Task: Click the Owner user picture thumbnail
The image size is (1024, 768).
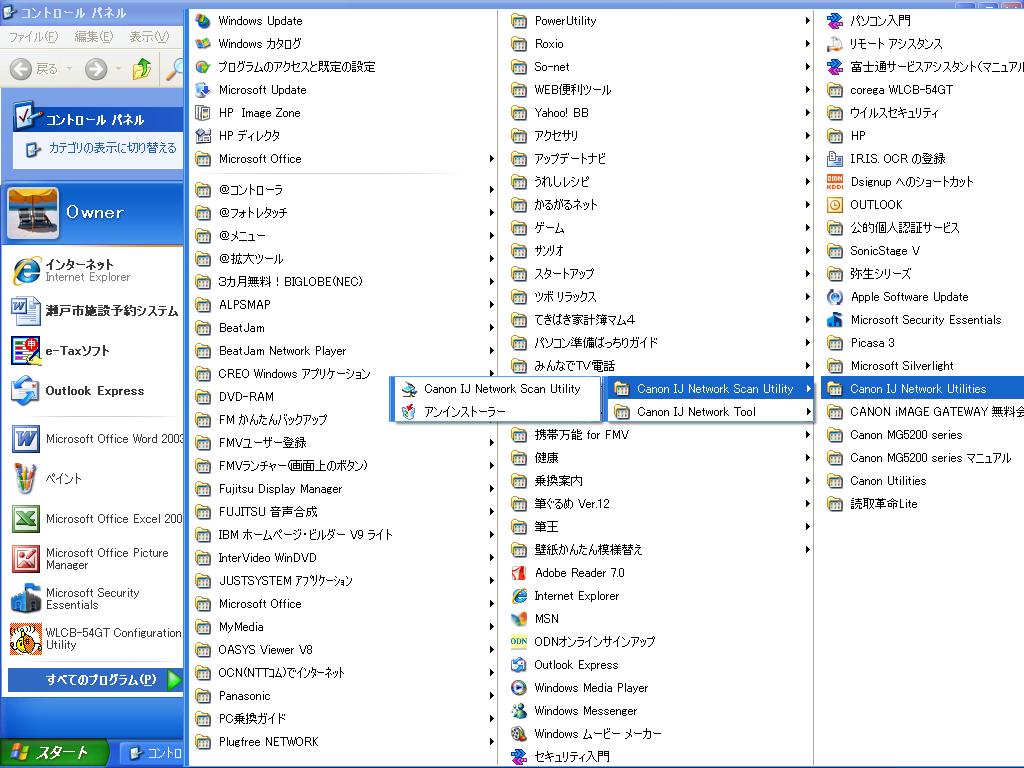Action: pyautogui.click(x=33, y=213)
